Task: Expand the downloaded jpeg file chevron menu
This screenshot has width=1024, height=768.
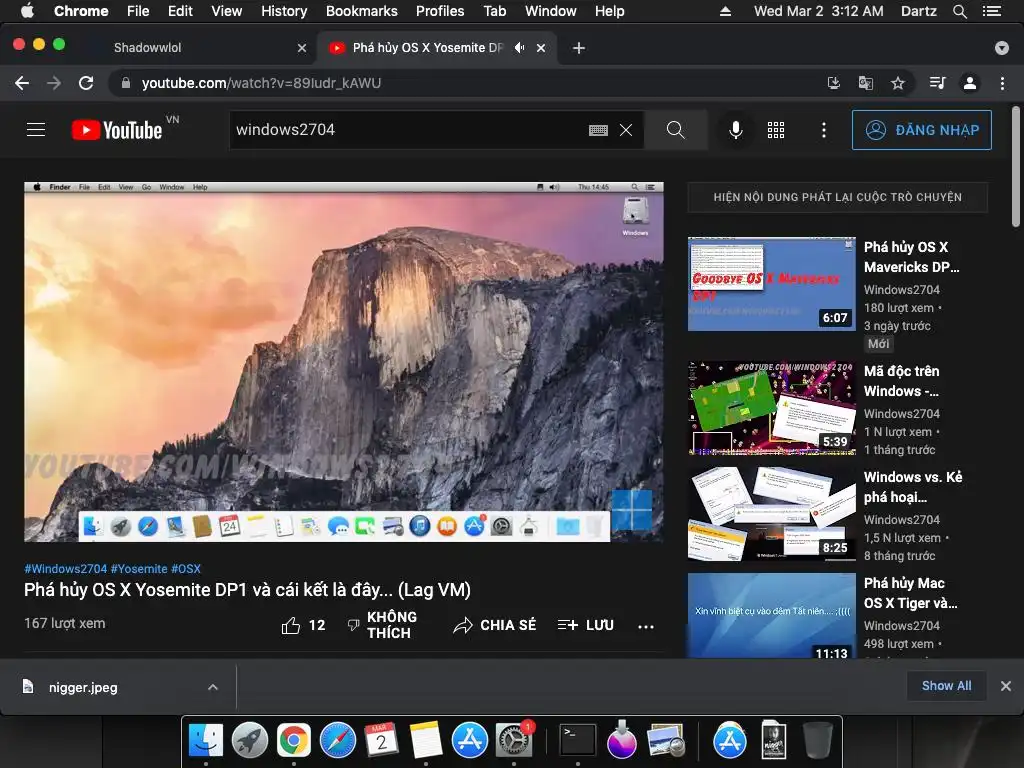Action: pos(213,687)
